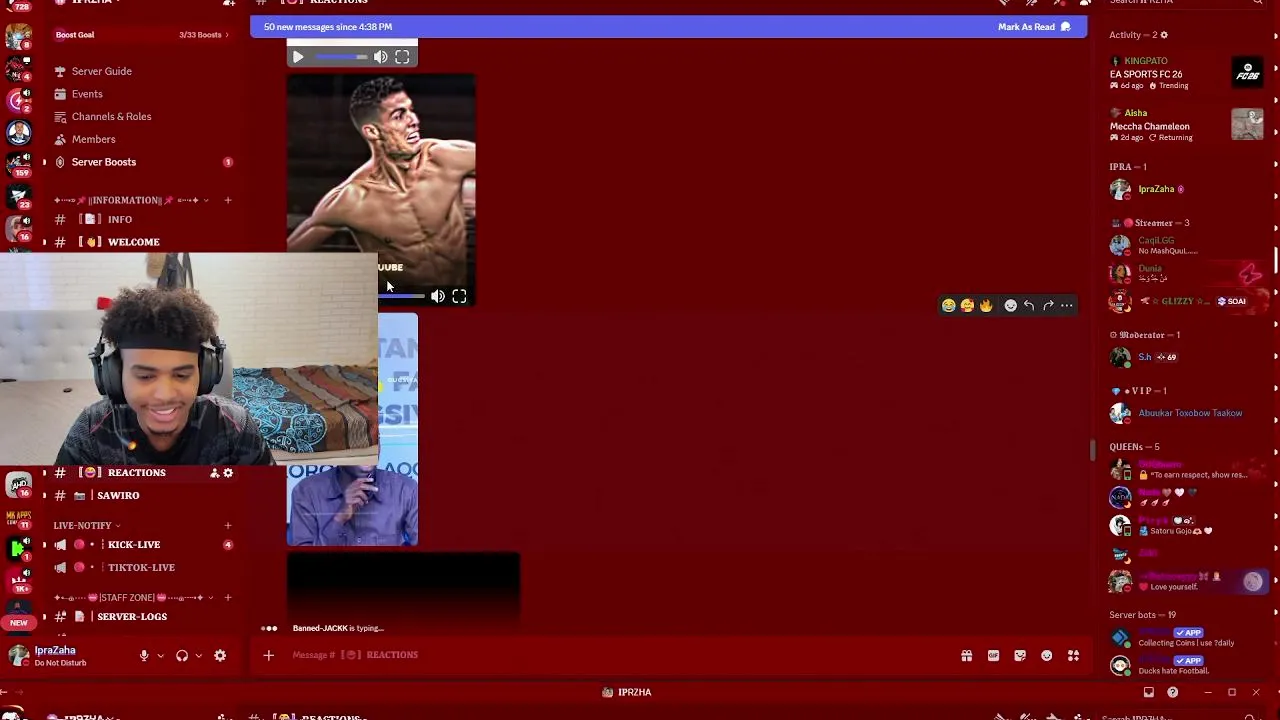Jump to the 50 new messages
Viewport: 1280px width, 720px height.
tap(328, 27)
